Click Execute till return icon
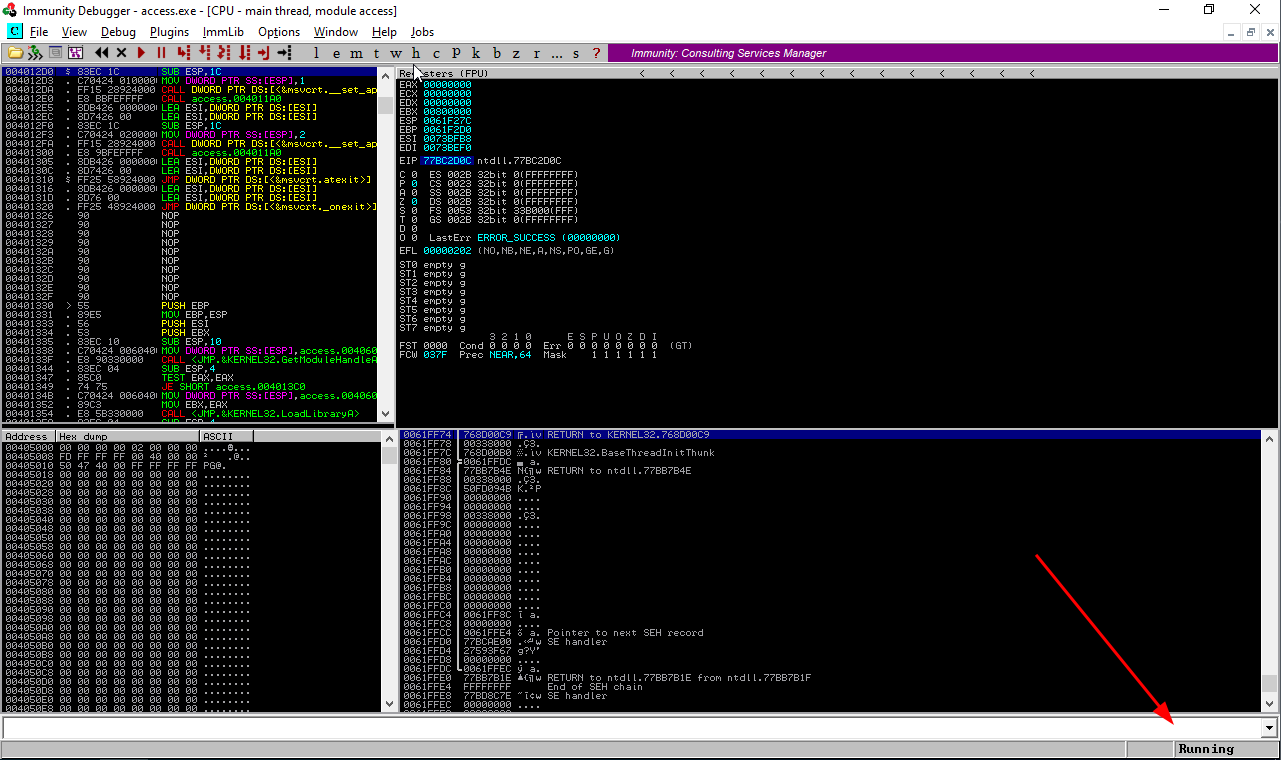 pyautogui.click(x=263, y=53)
